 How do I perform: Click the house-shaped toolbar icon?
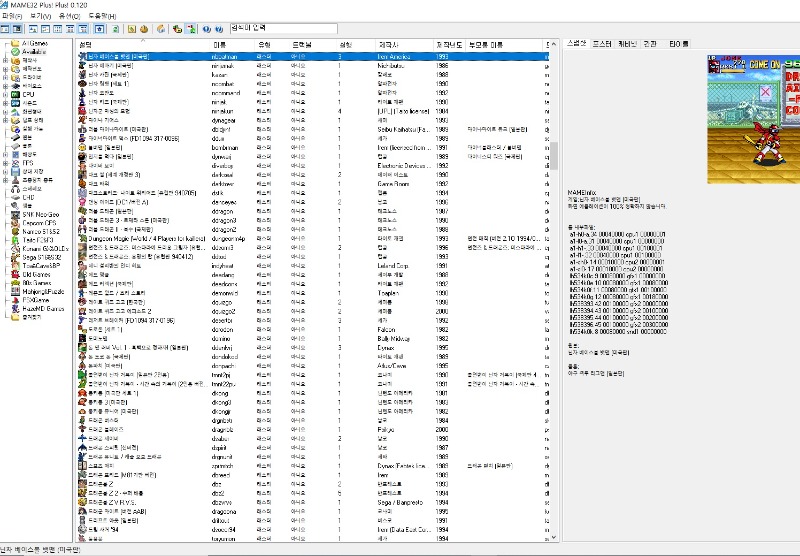161,29
